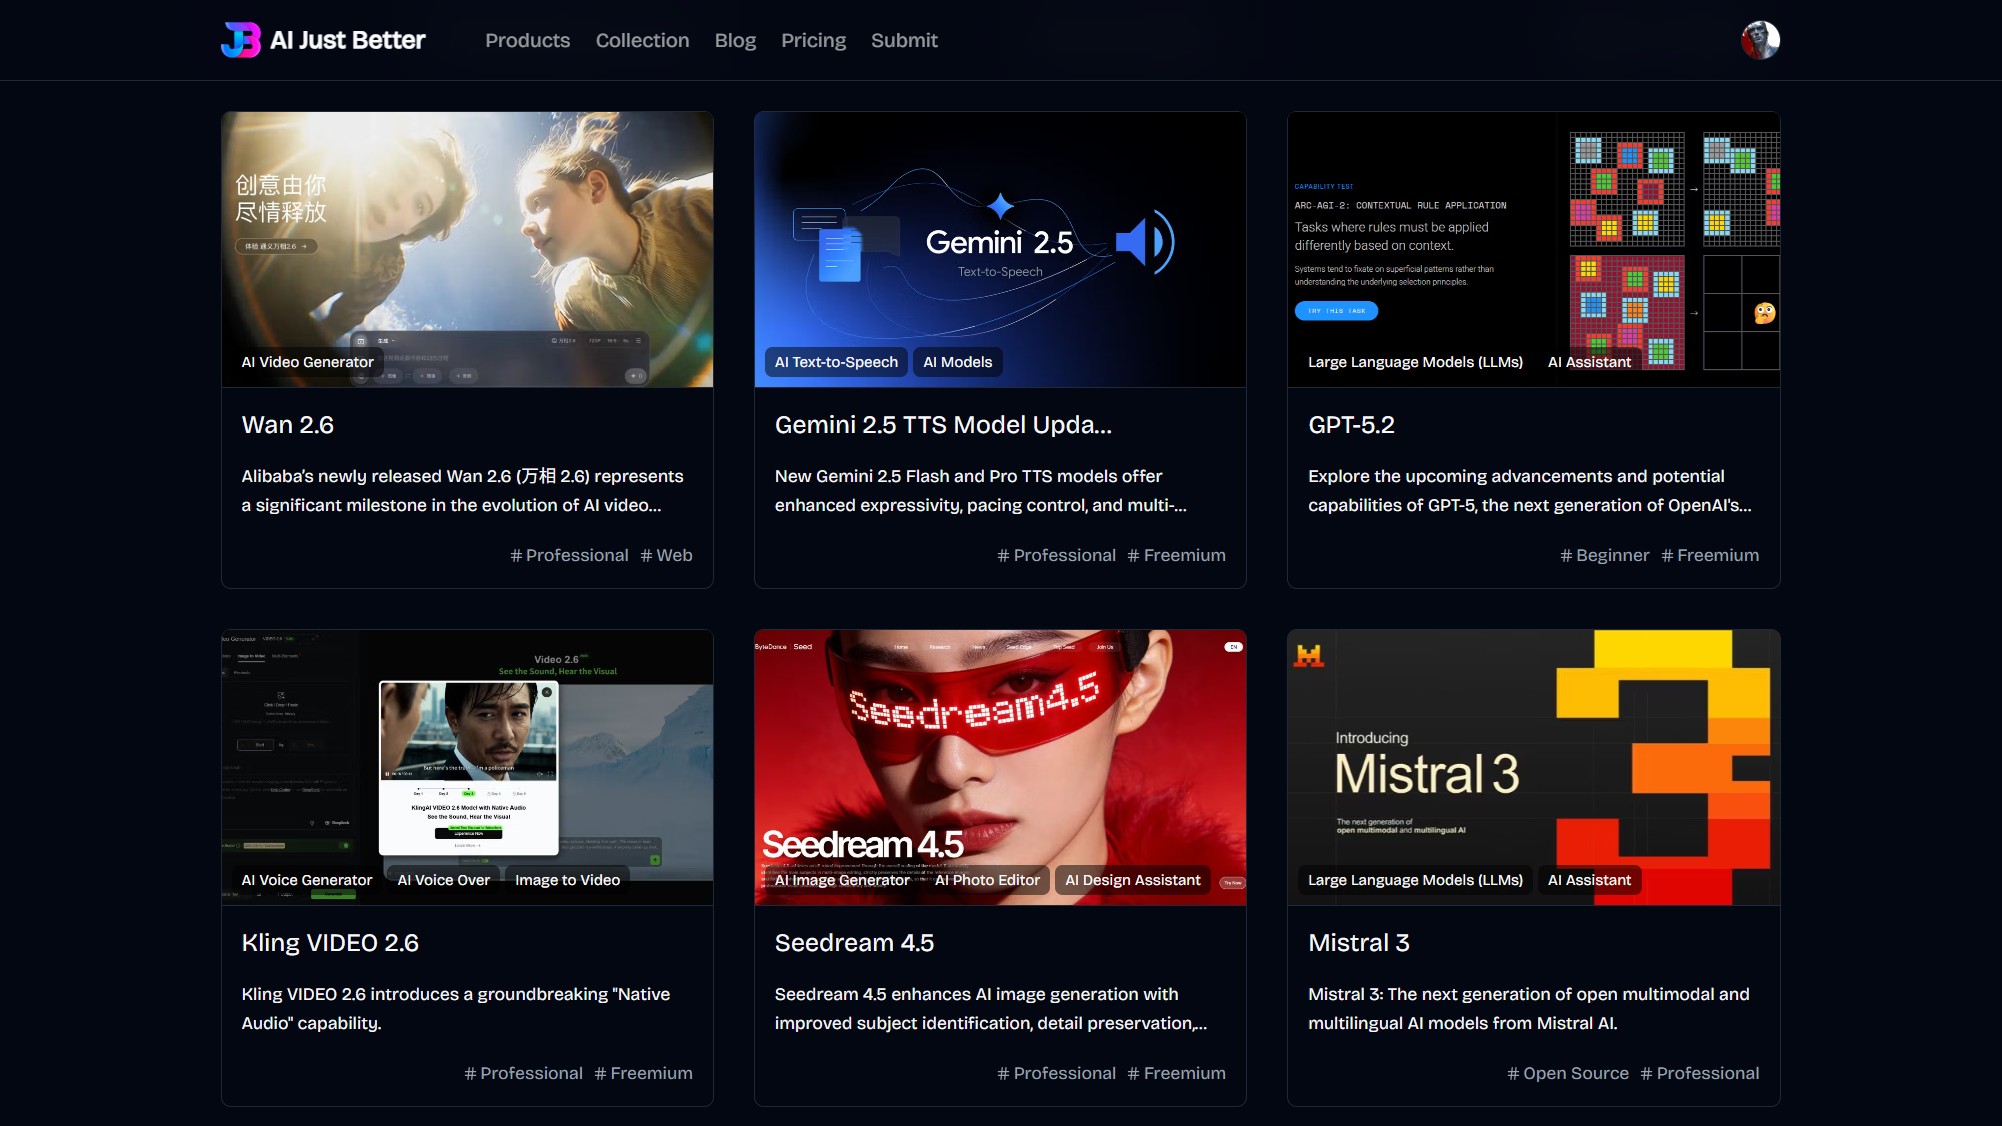Image resolution: width=2002 pixels, height=1126 pixels.
Task: Select the #Web hashtag on Wan 2.6
Action: [x=666, y=555]
